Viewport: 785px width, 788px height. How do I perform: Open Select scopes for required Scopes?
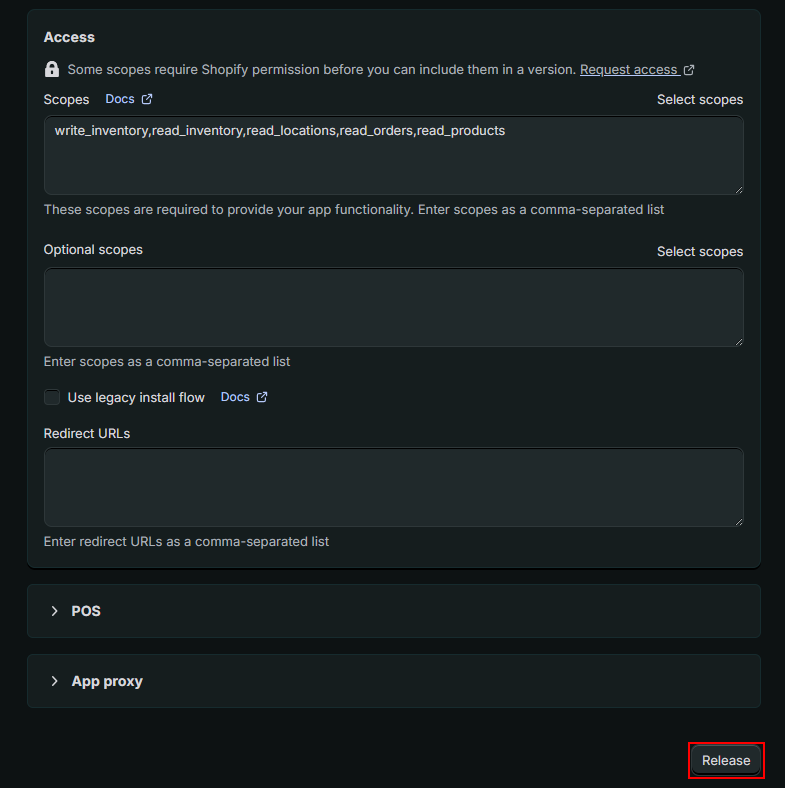[700, 99]
